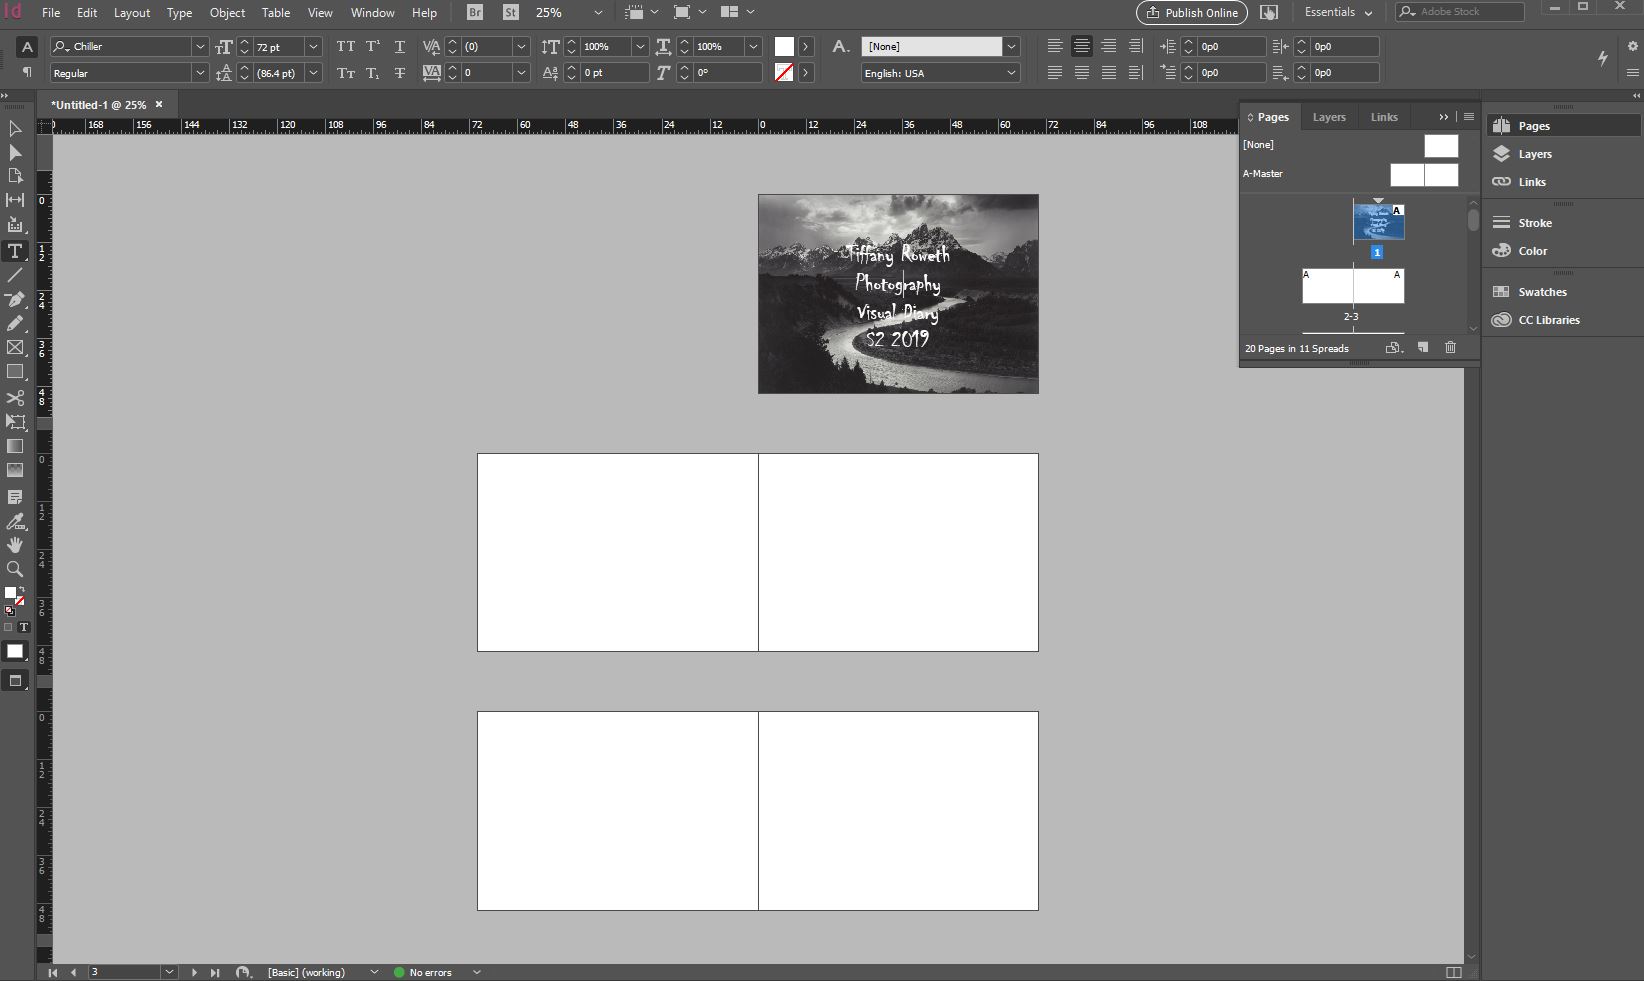
Task: Open the Chiller font family dropdown
Action: [200, 47]
